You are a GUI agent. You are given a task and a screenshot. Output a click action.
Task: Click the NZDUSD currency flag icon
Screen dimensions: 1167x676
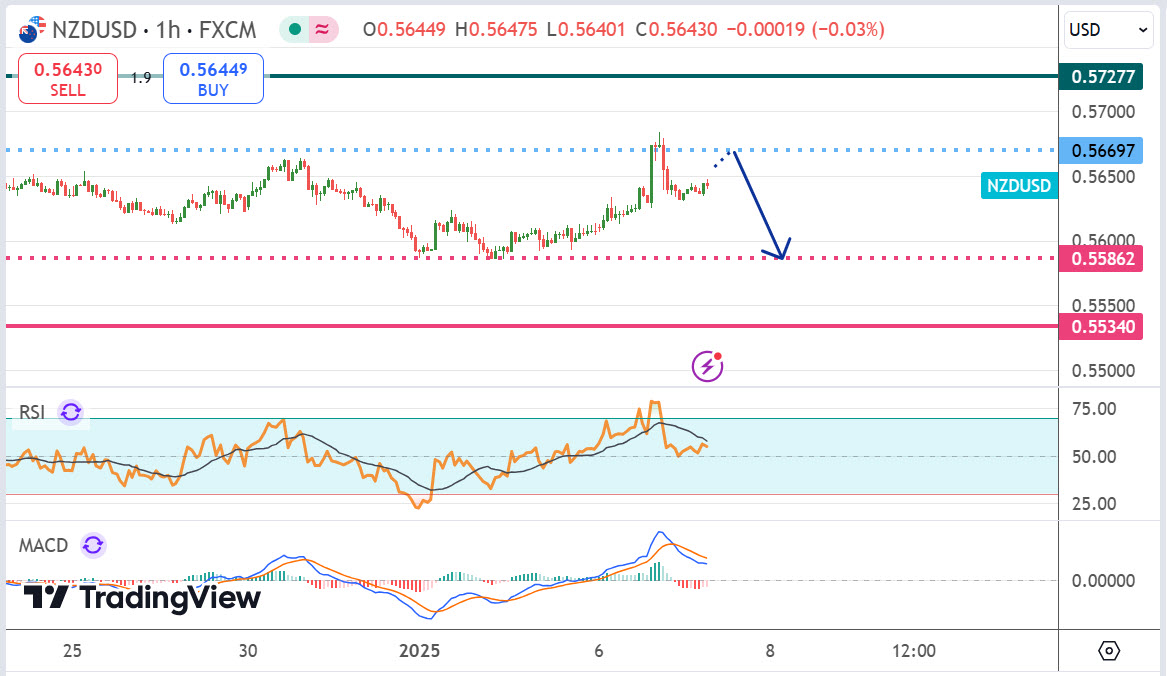tap(31, 30)
